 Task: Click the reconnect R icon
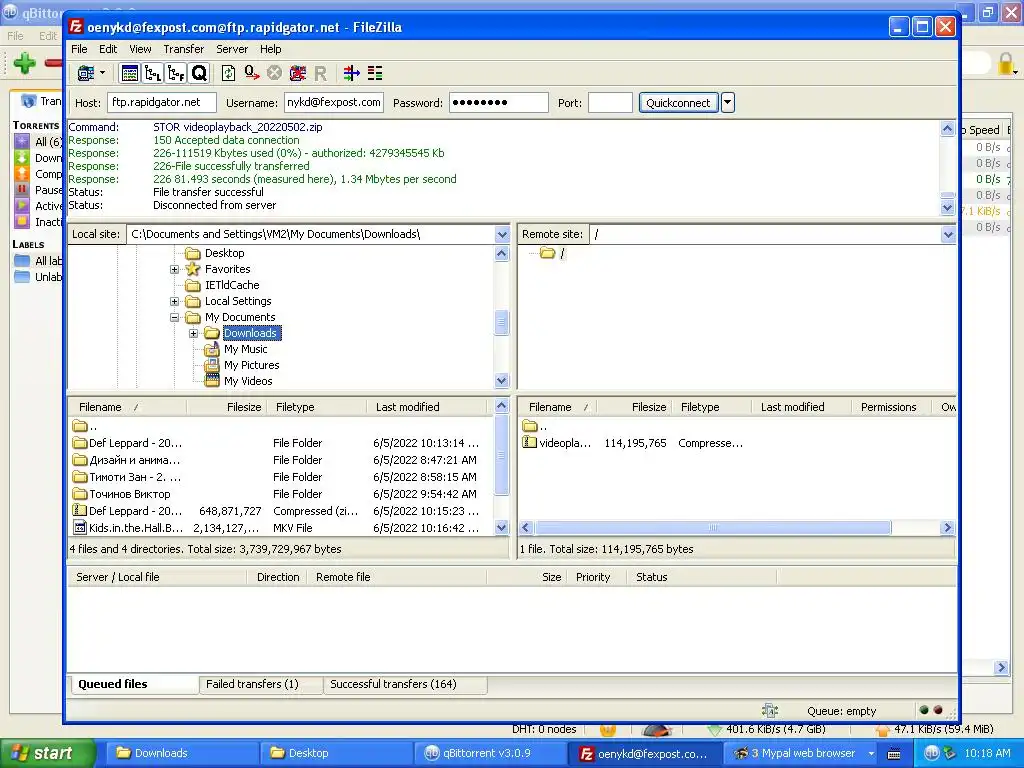[320, 73]
